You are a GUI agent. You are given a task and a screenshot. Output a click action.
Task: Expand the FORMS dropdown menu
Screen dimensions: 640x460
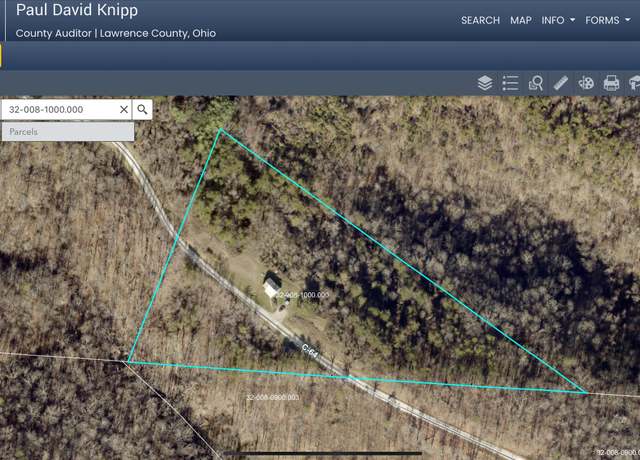click(607, 20)
